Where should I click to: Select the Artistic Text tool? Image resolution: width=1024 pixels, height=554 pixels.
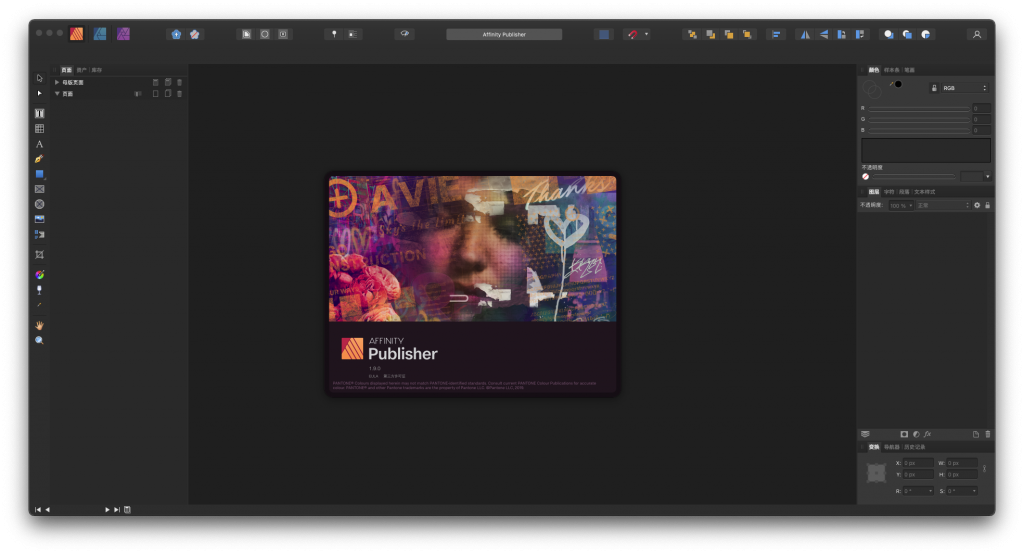(39, 144)
